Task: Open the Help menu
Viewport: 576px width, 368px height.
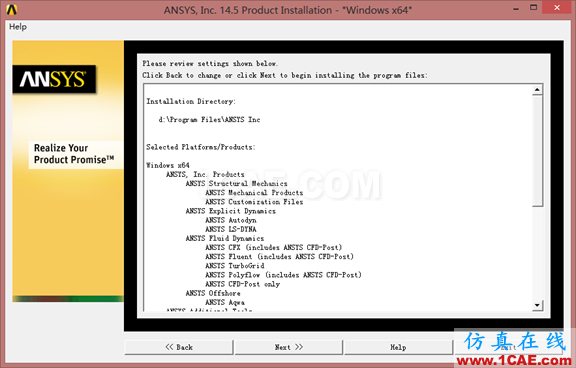Action: tap(18, 27)
